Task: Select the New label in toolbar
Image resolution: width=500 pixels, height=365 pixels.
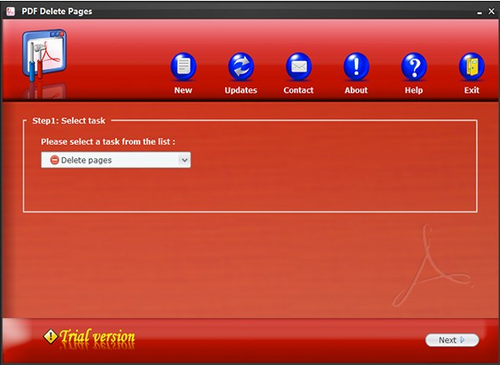Action: coord(183,90)
